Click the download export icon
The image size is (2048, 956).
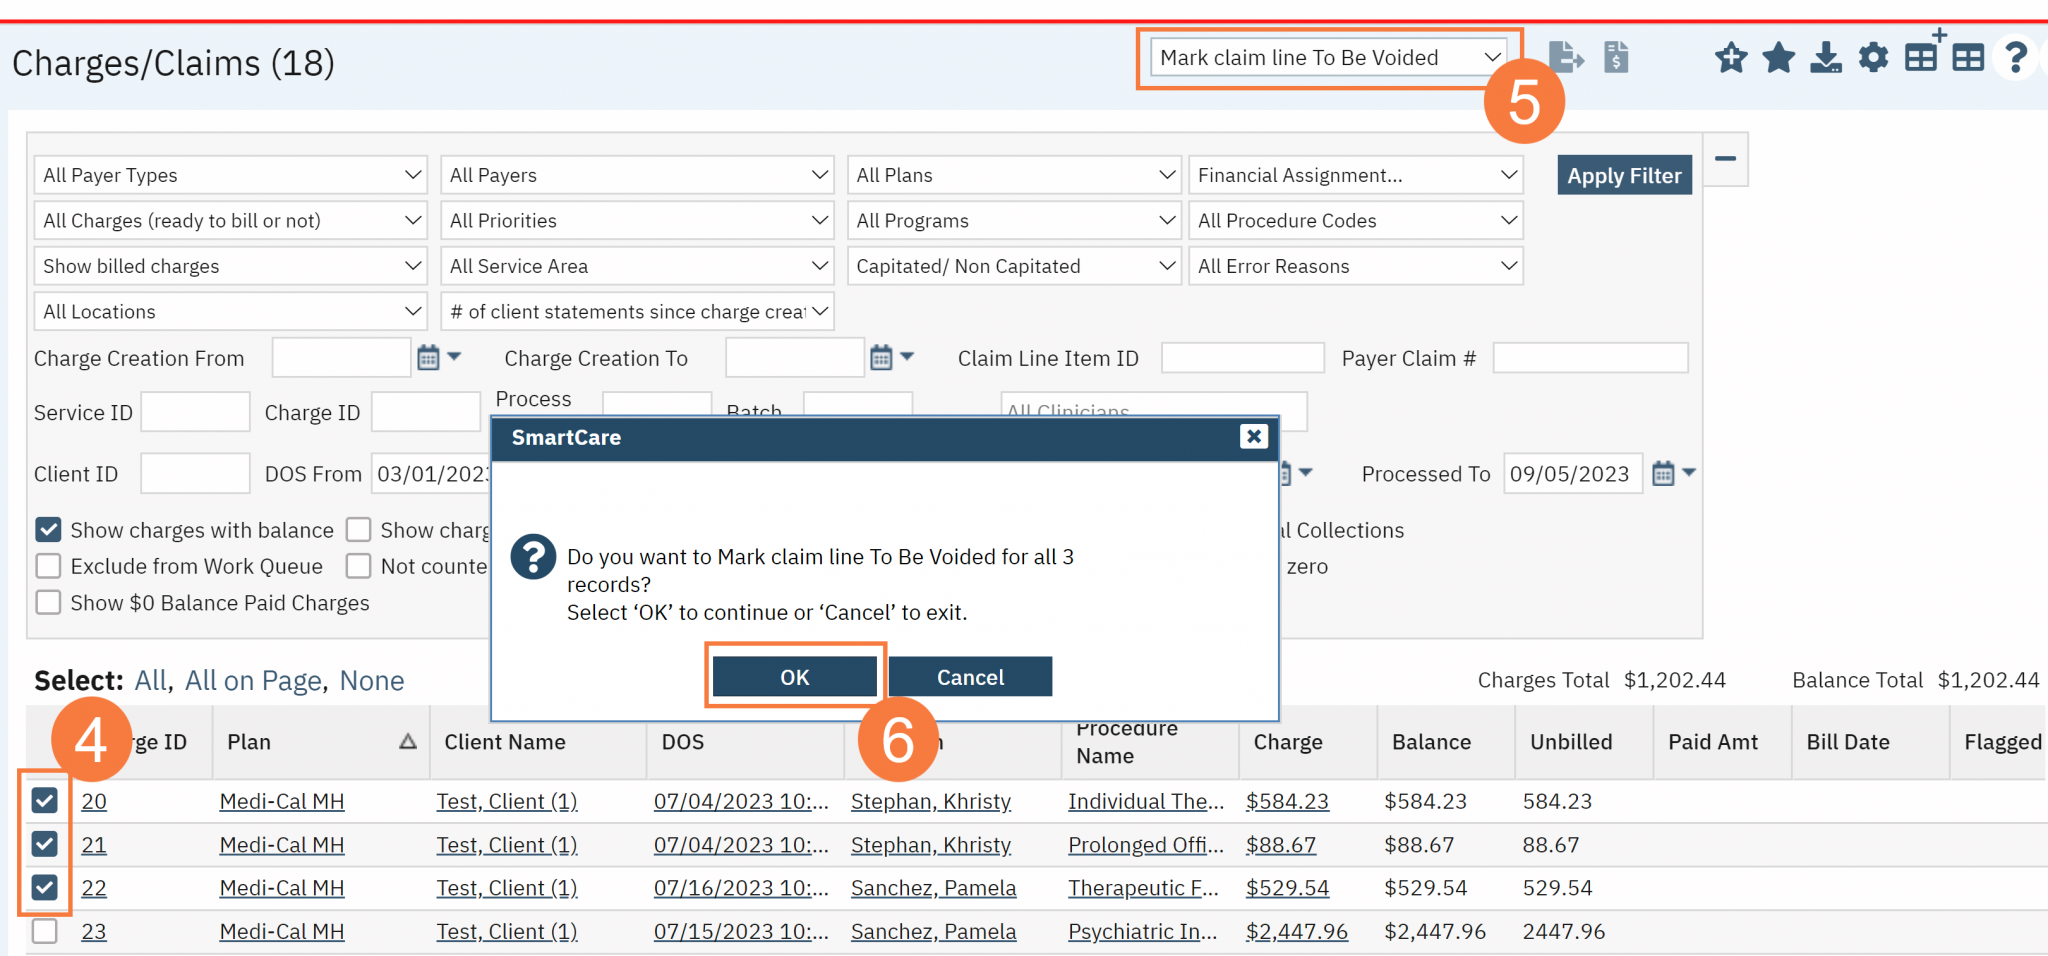coord(1826,58)
